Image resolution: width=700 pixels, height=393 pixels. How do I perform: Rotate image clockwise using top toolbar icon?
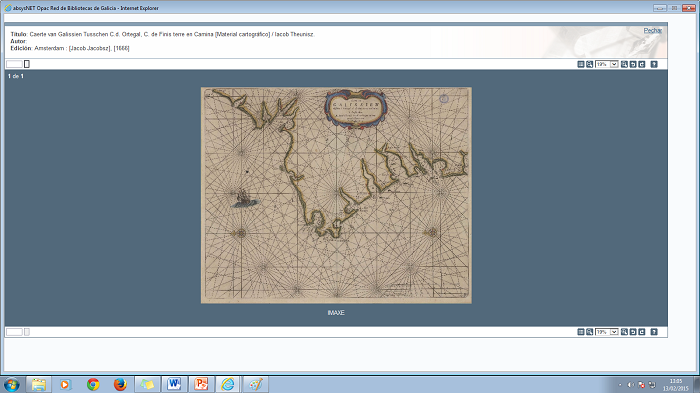(x=642, y=64)
